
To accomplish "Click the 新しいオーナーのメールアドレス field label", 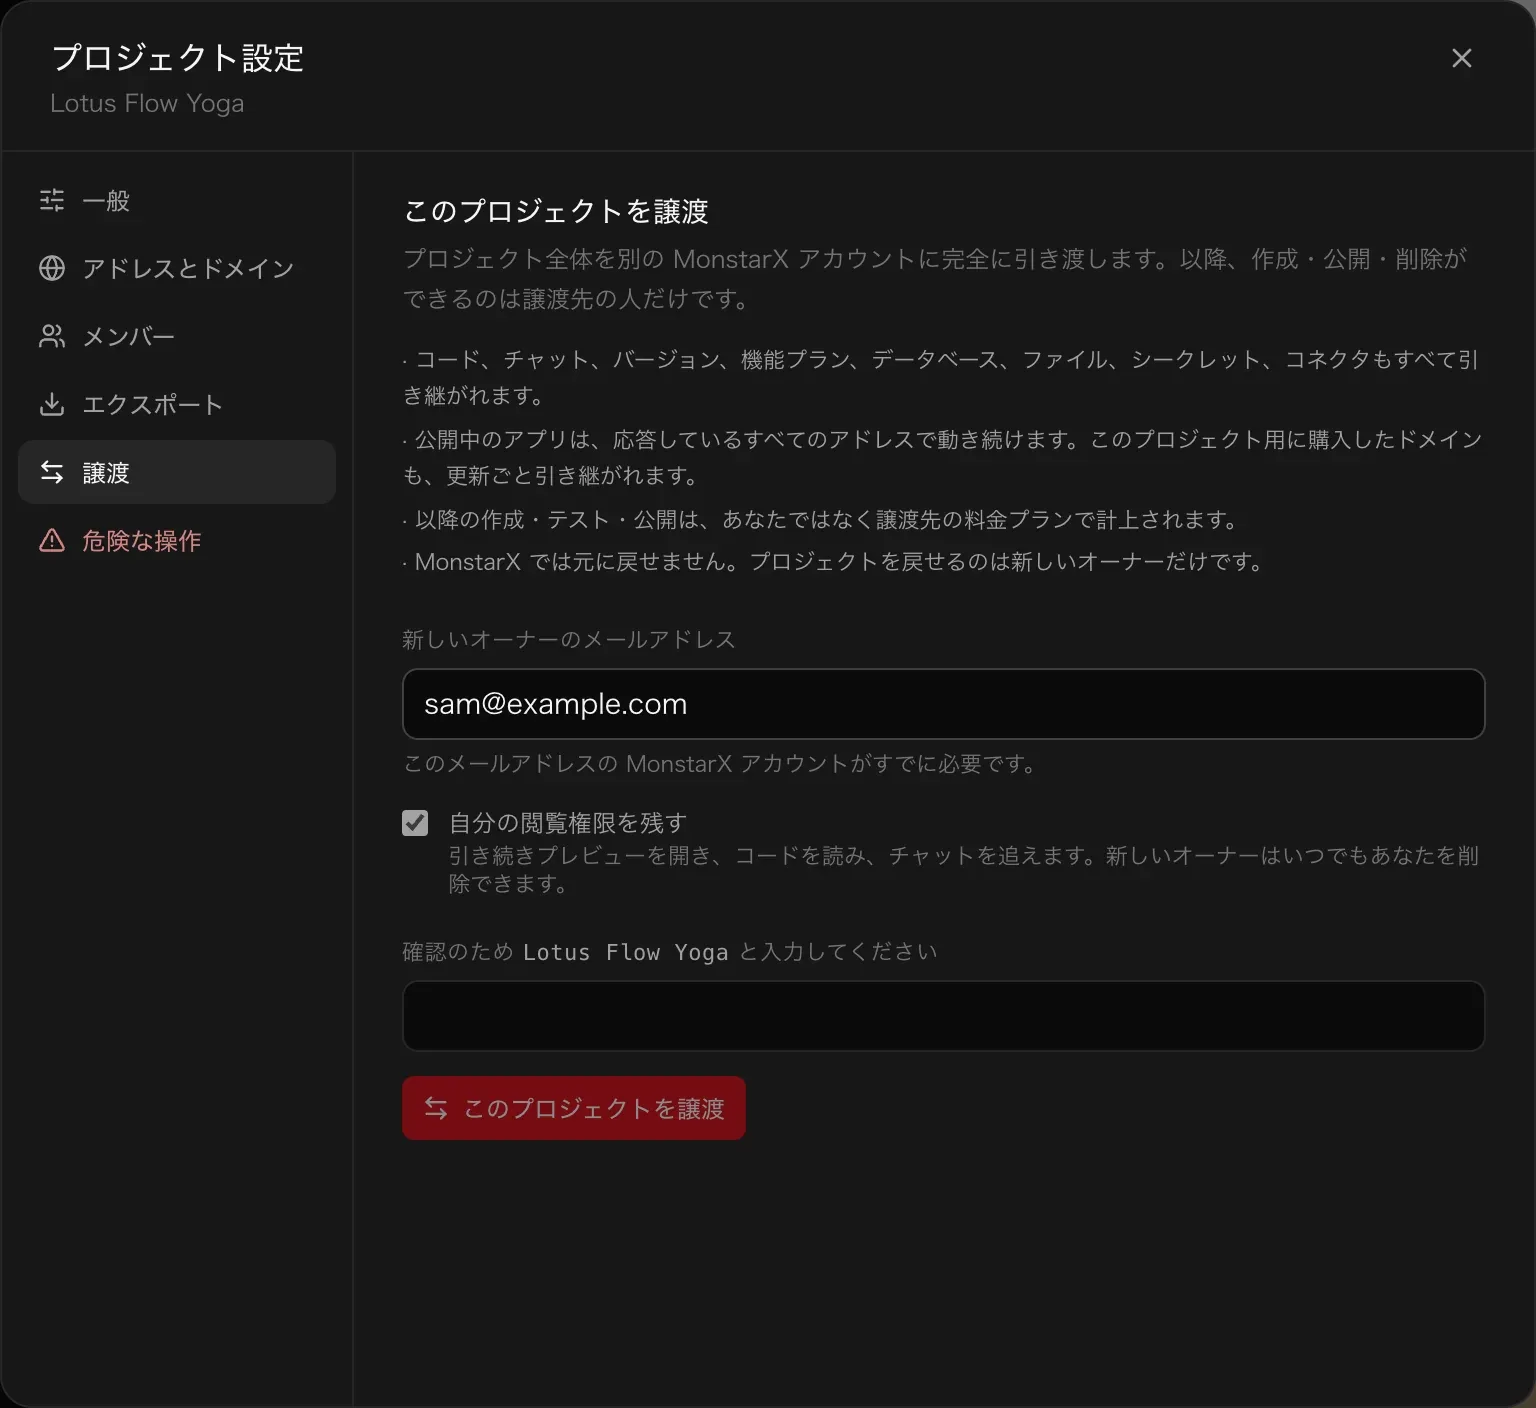I will 569,639.
